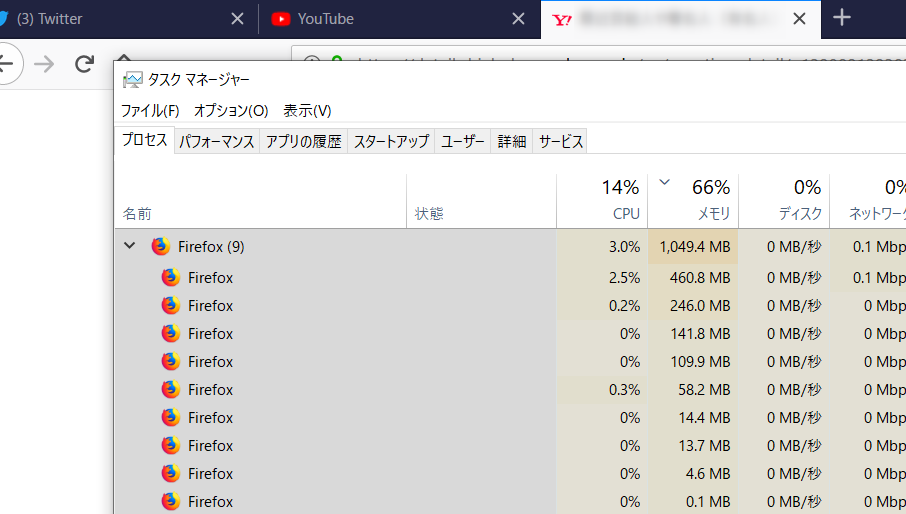Switch to the サービス tab

point(560,141)
